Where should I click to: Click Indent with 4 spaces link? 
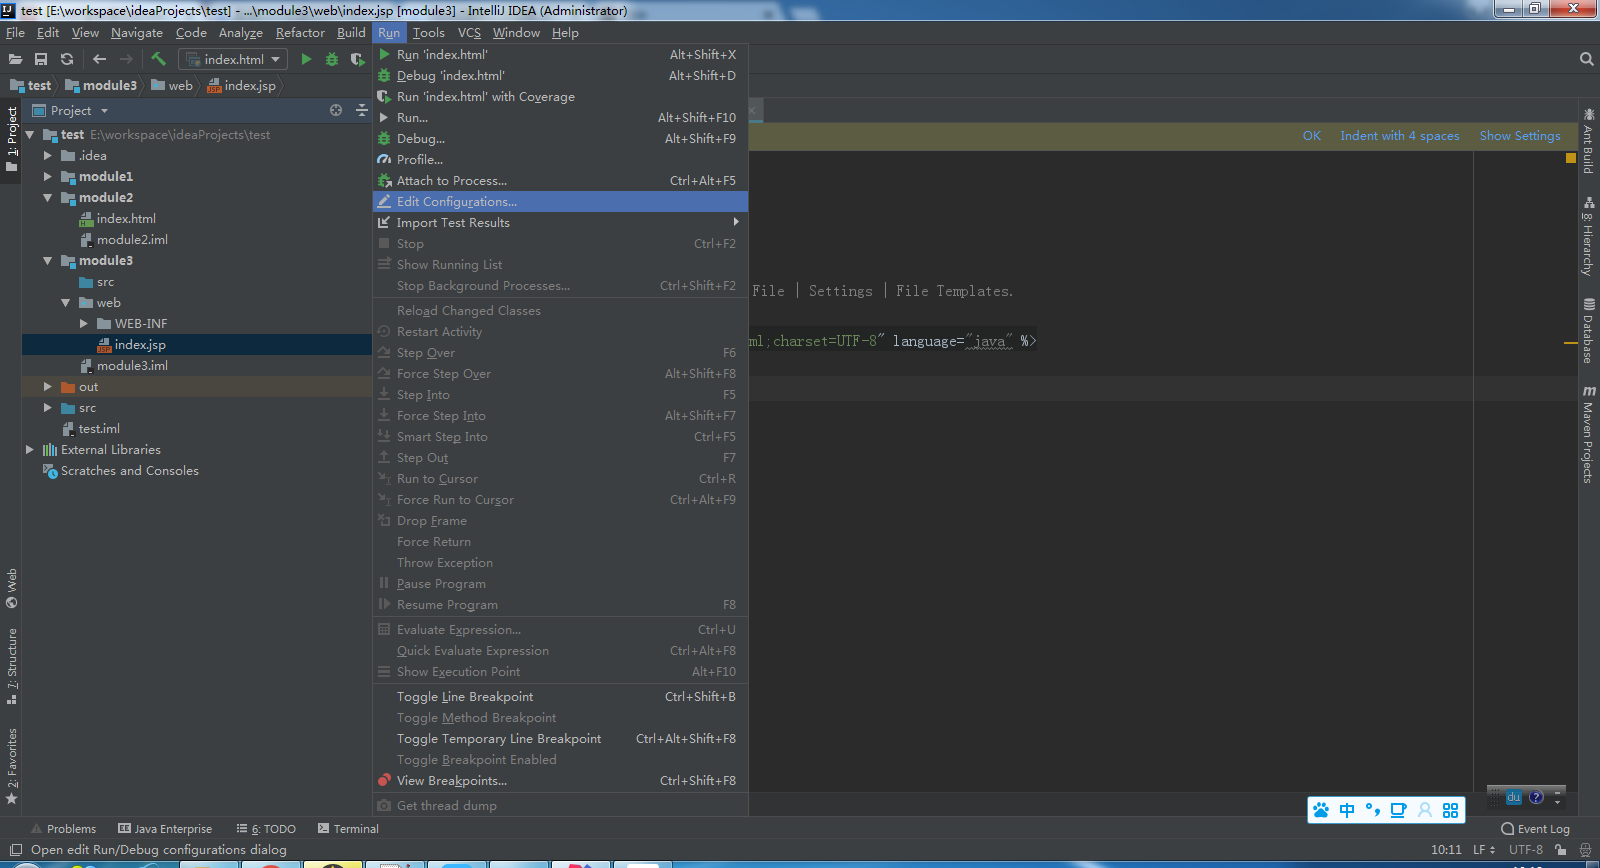pos(1399,136)
